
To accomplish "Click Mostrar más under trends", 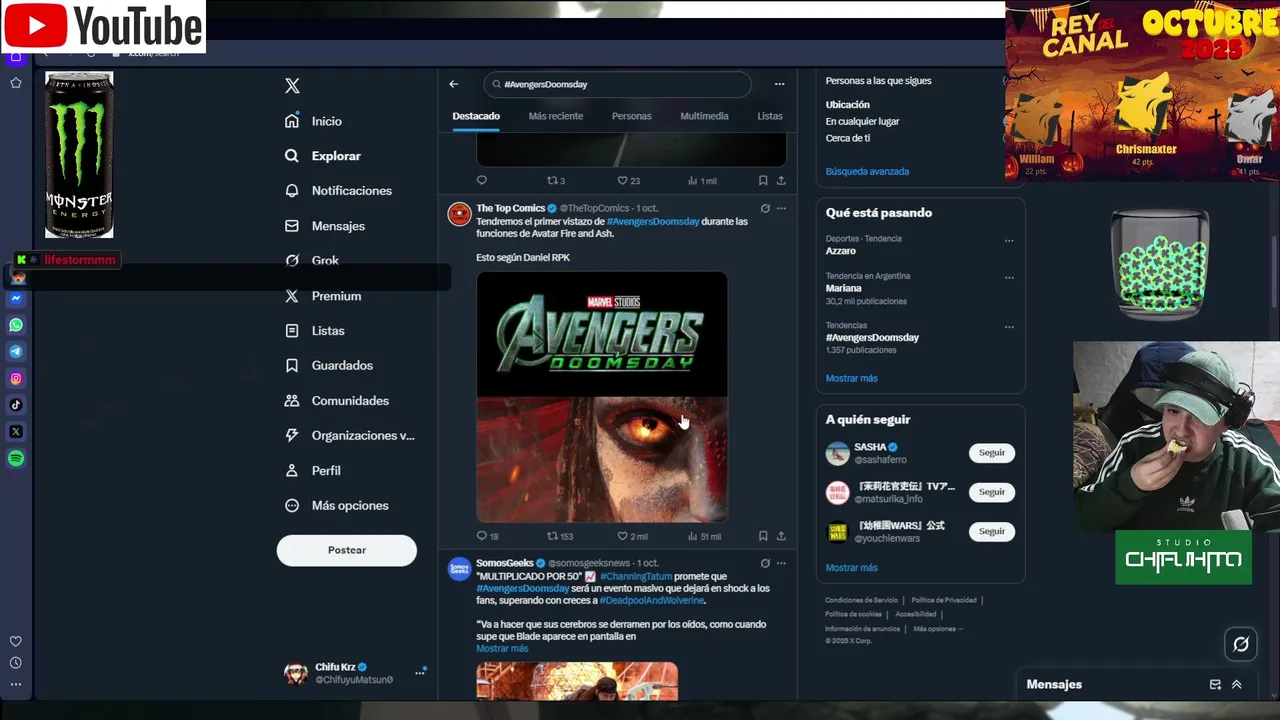I will pos(851,378).
